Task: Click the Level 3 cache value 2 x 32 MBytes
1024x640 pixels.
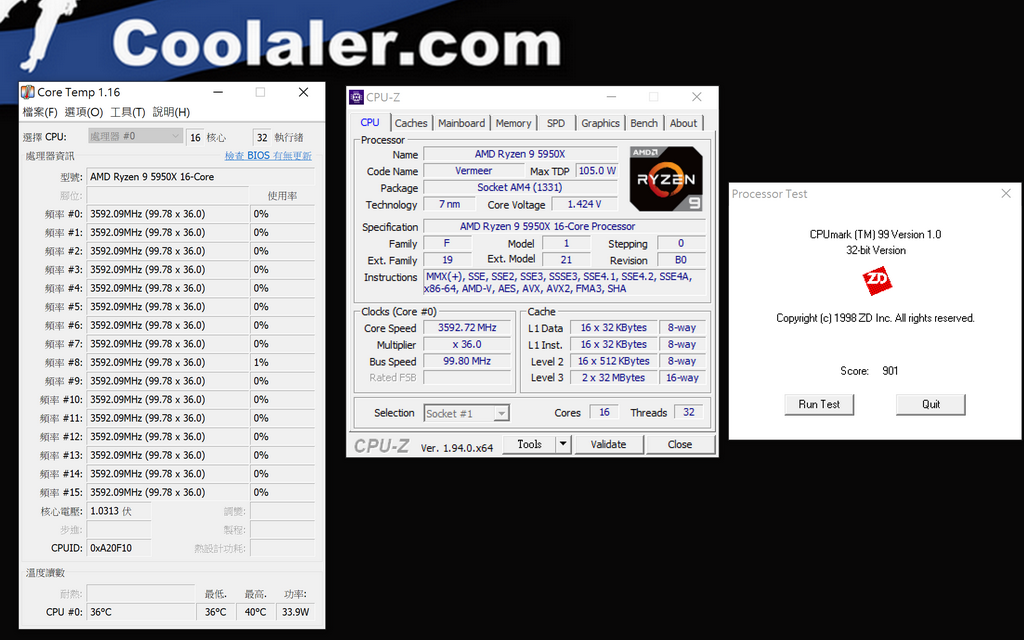Action: [613, 377]
